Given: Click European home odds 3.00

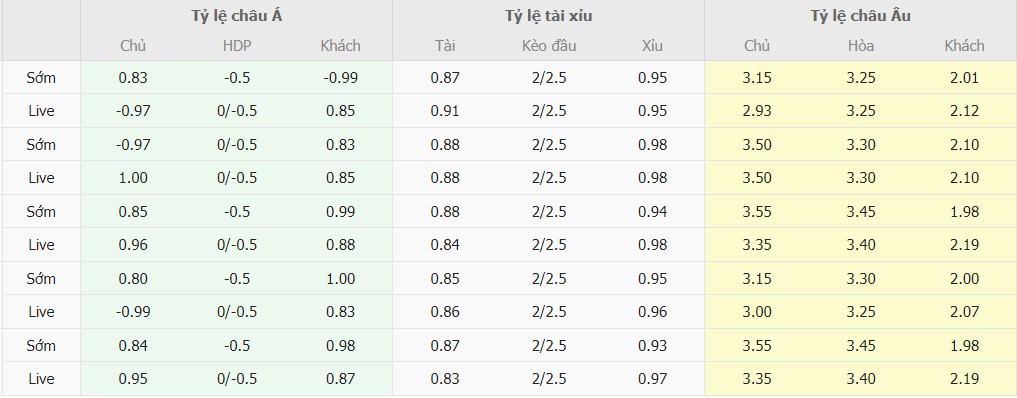Looking at the screenshot, I should [757, 312].
